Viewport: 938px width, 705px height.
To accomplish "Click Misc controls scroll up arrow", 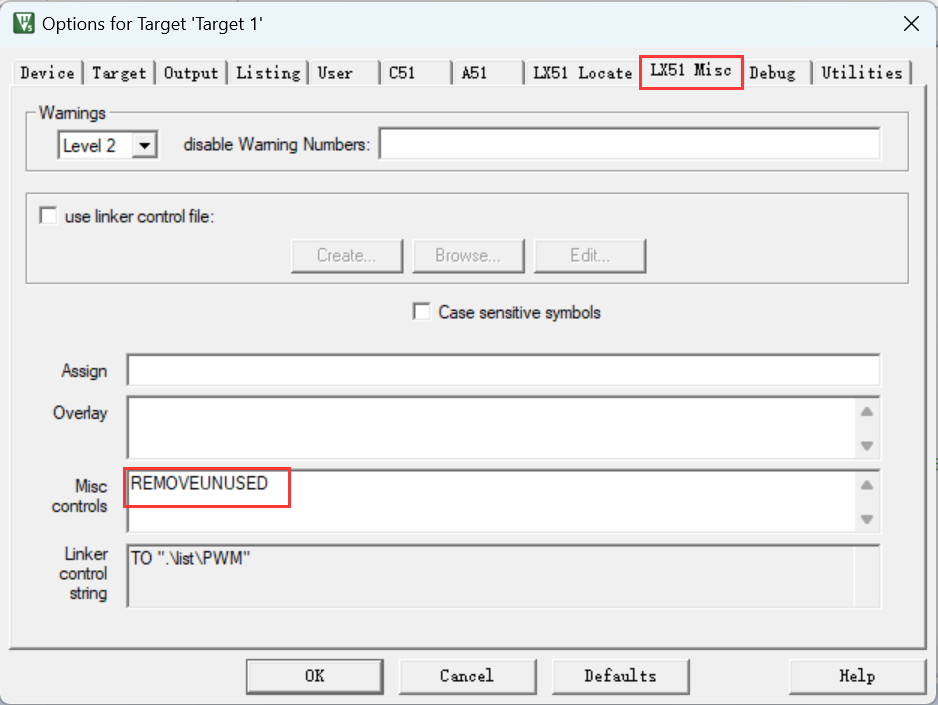I will tap(867, 485).
